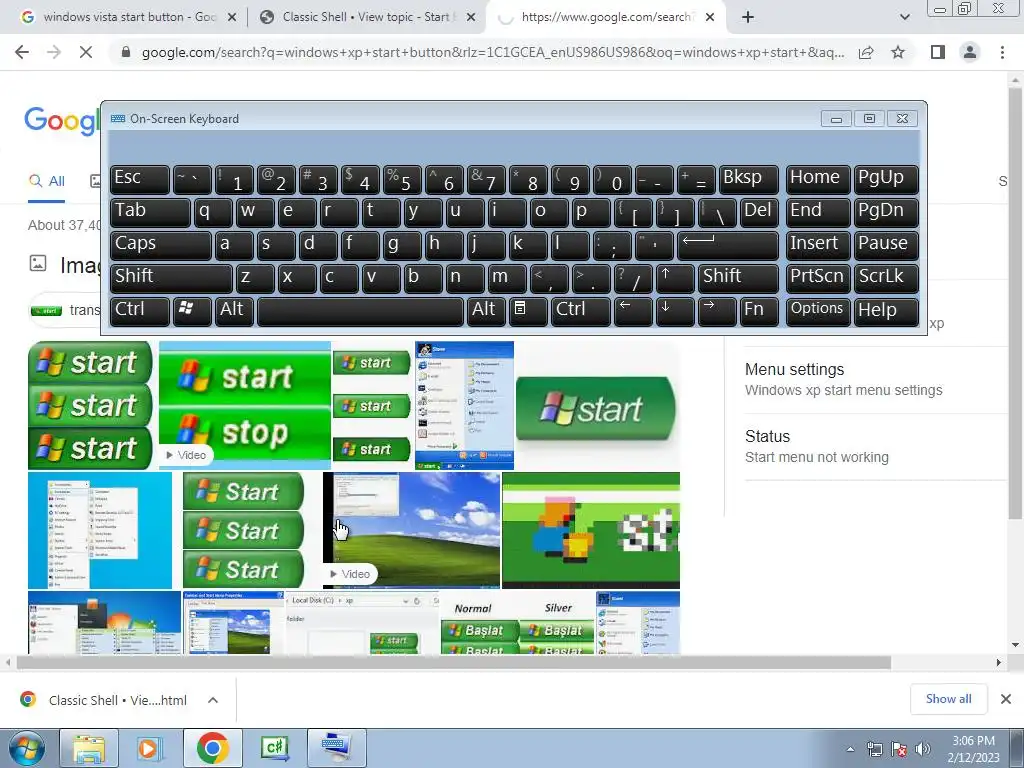Screen dimensions: 1024x768
Task: Expand the tab search chevron
Action: tap(904, 17)
